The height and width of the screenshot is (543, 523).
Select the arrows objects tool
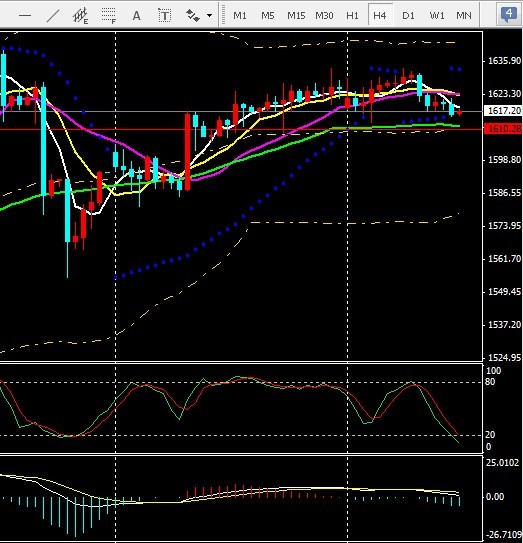point(193,16)
